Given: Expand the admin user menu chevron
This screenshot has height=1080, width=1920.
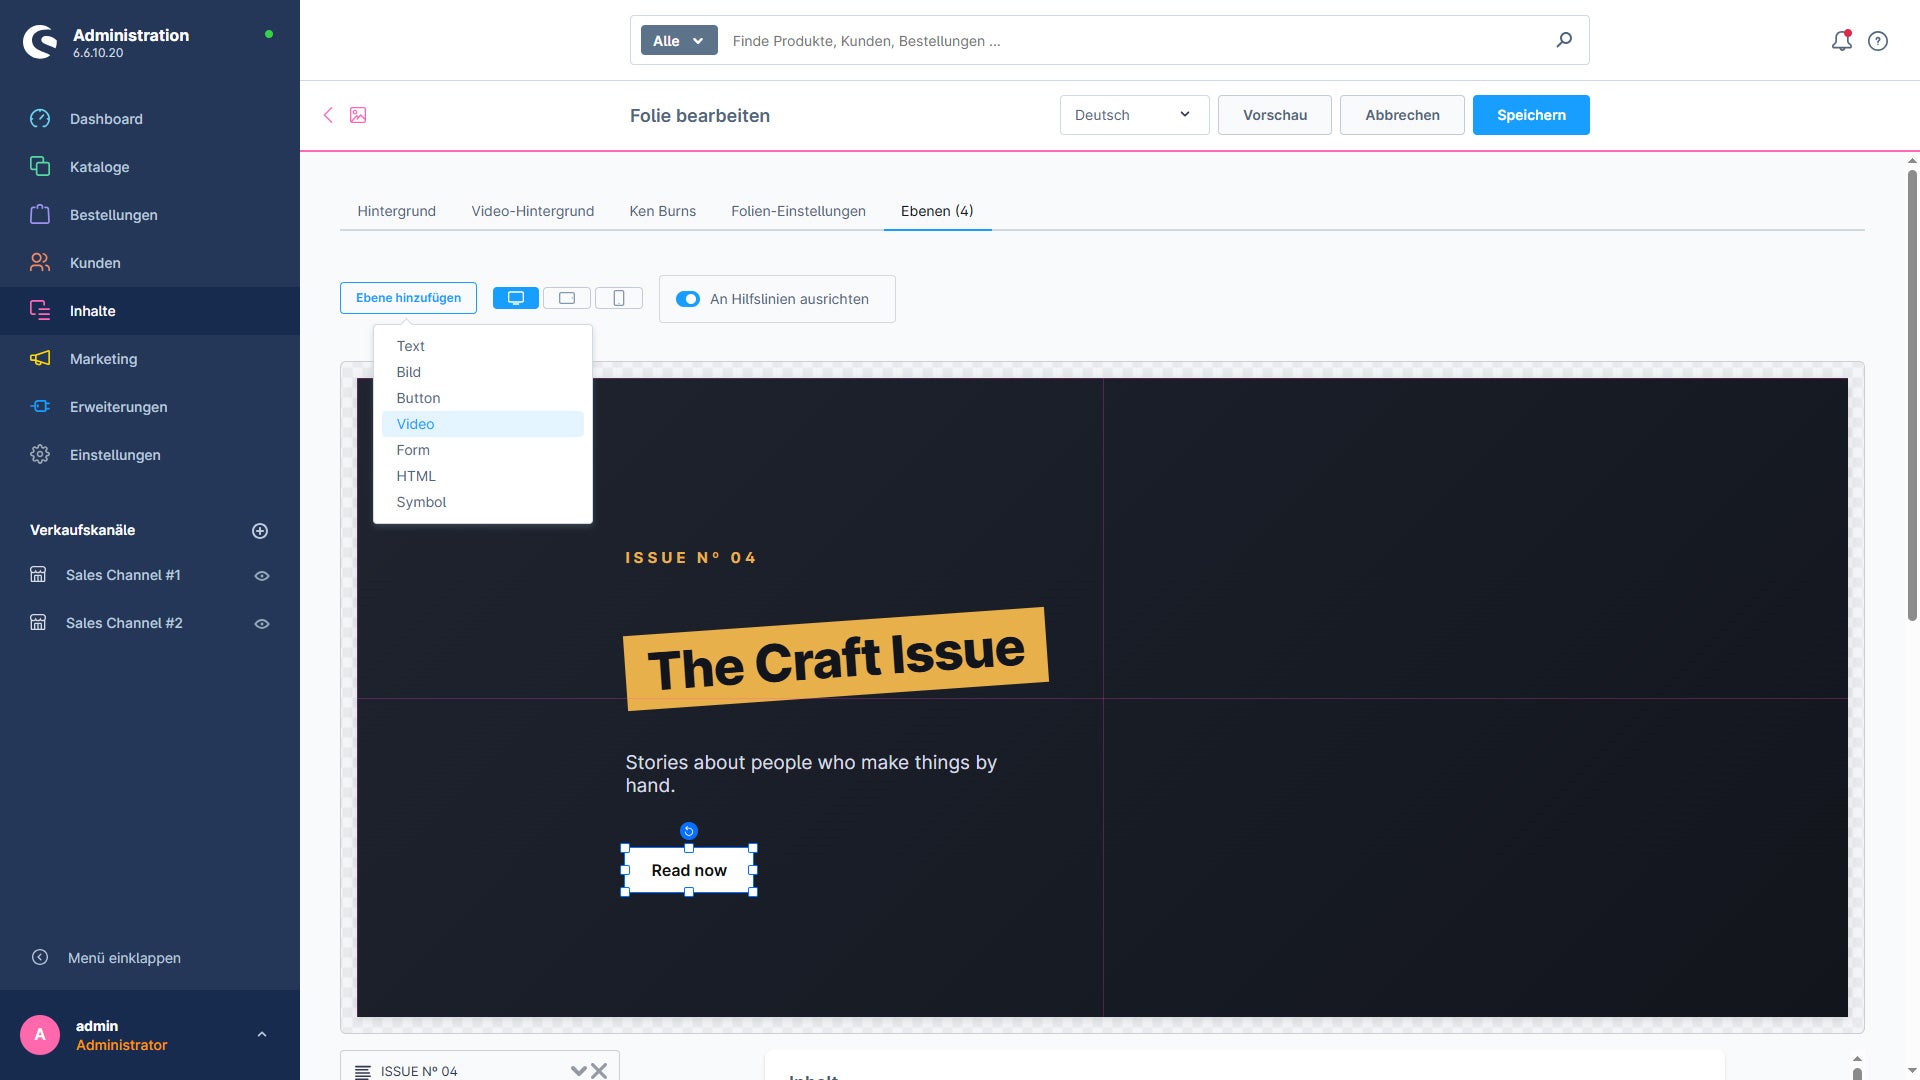Looking at the screenshot, I should [262, 1035].
